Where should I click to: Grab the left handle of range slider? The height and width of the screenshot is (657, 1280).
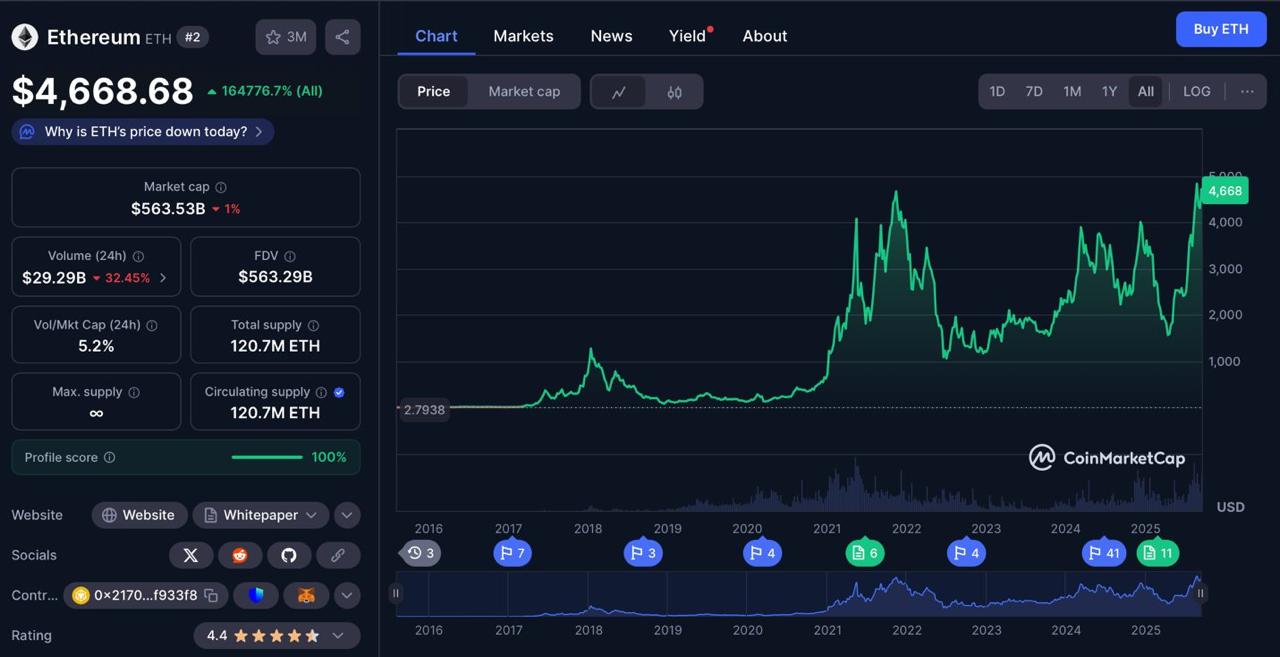396,593
